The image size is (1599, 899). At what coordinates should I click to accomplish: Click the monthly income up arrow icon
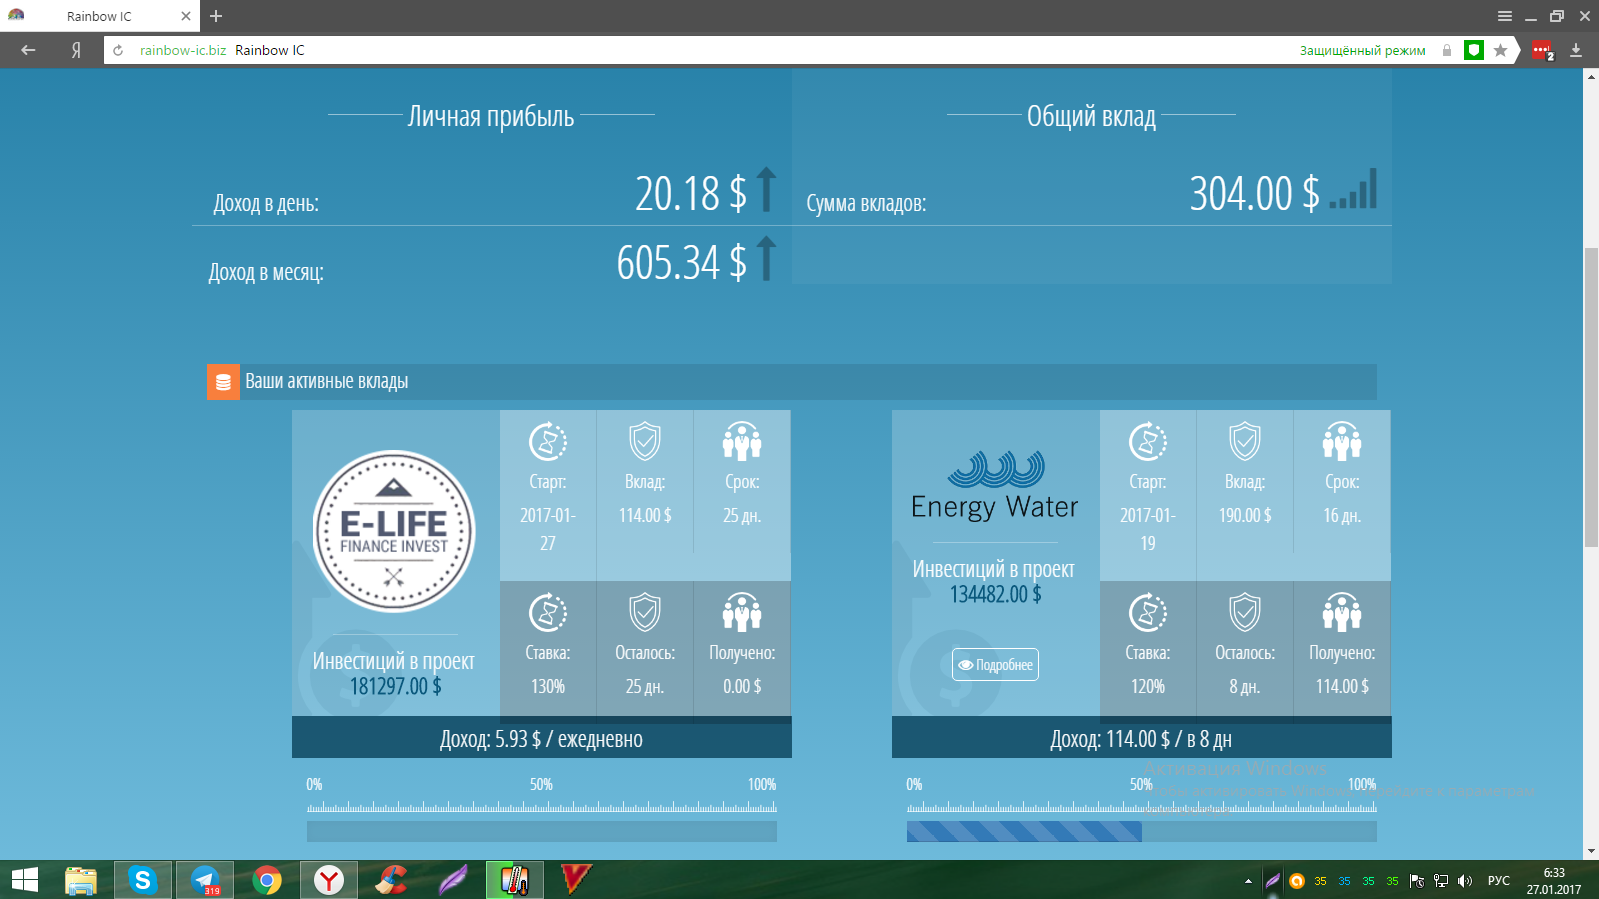[x=766, y=258]
